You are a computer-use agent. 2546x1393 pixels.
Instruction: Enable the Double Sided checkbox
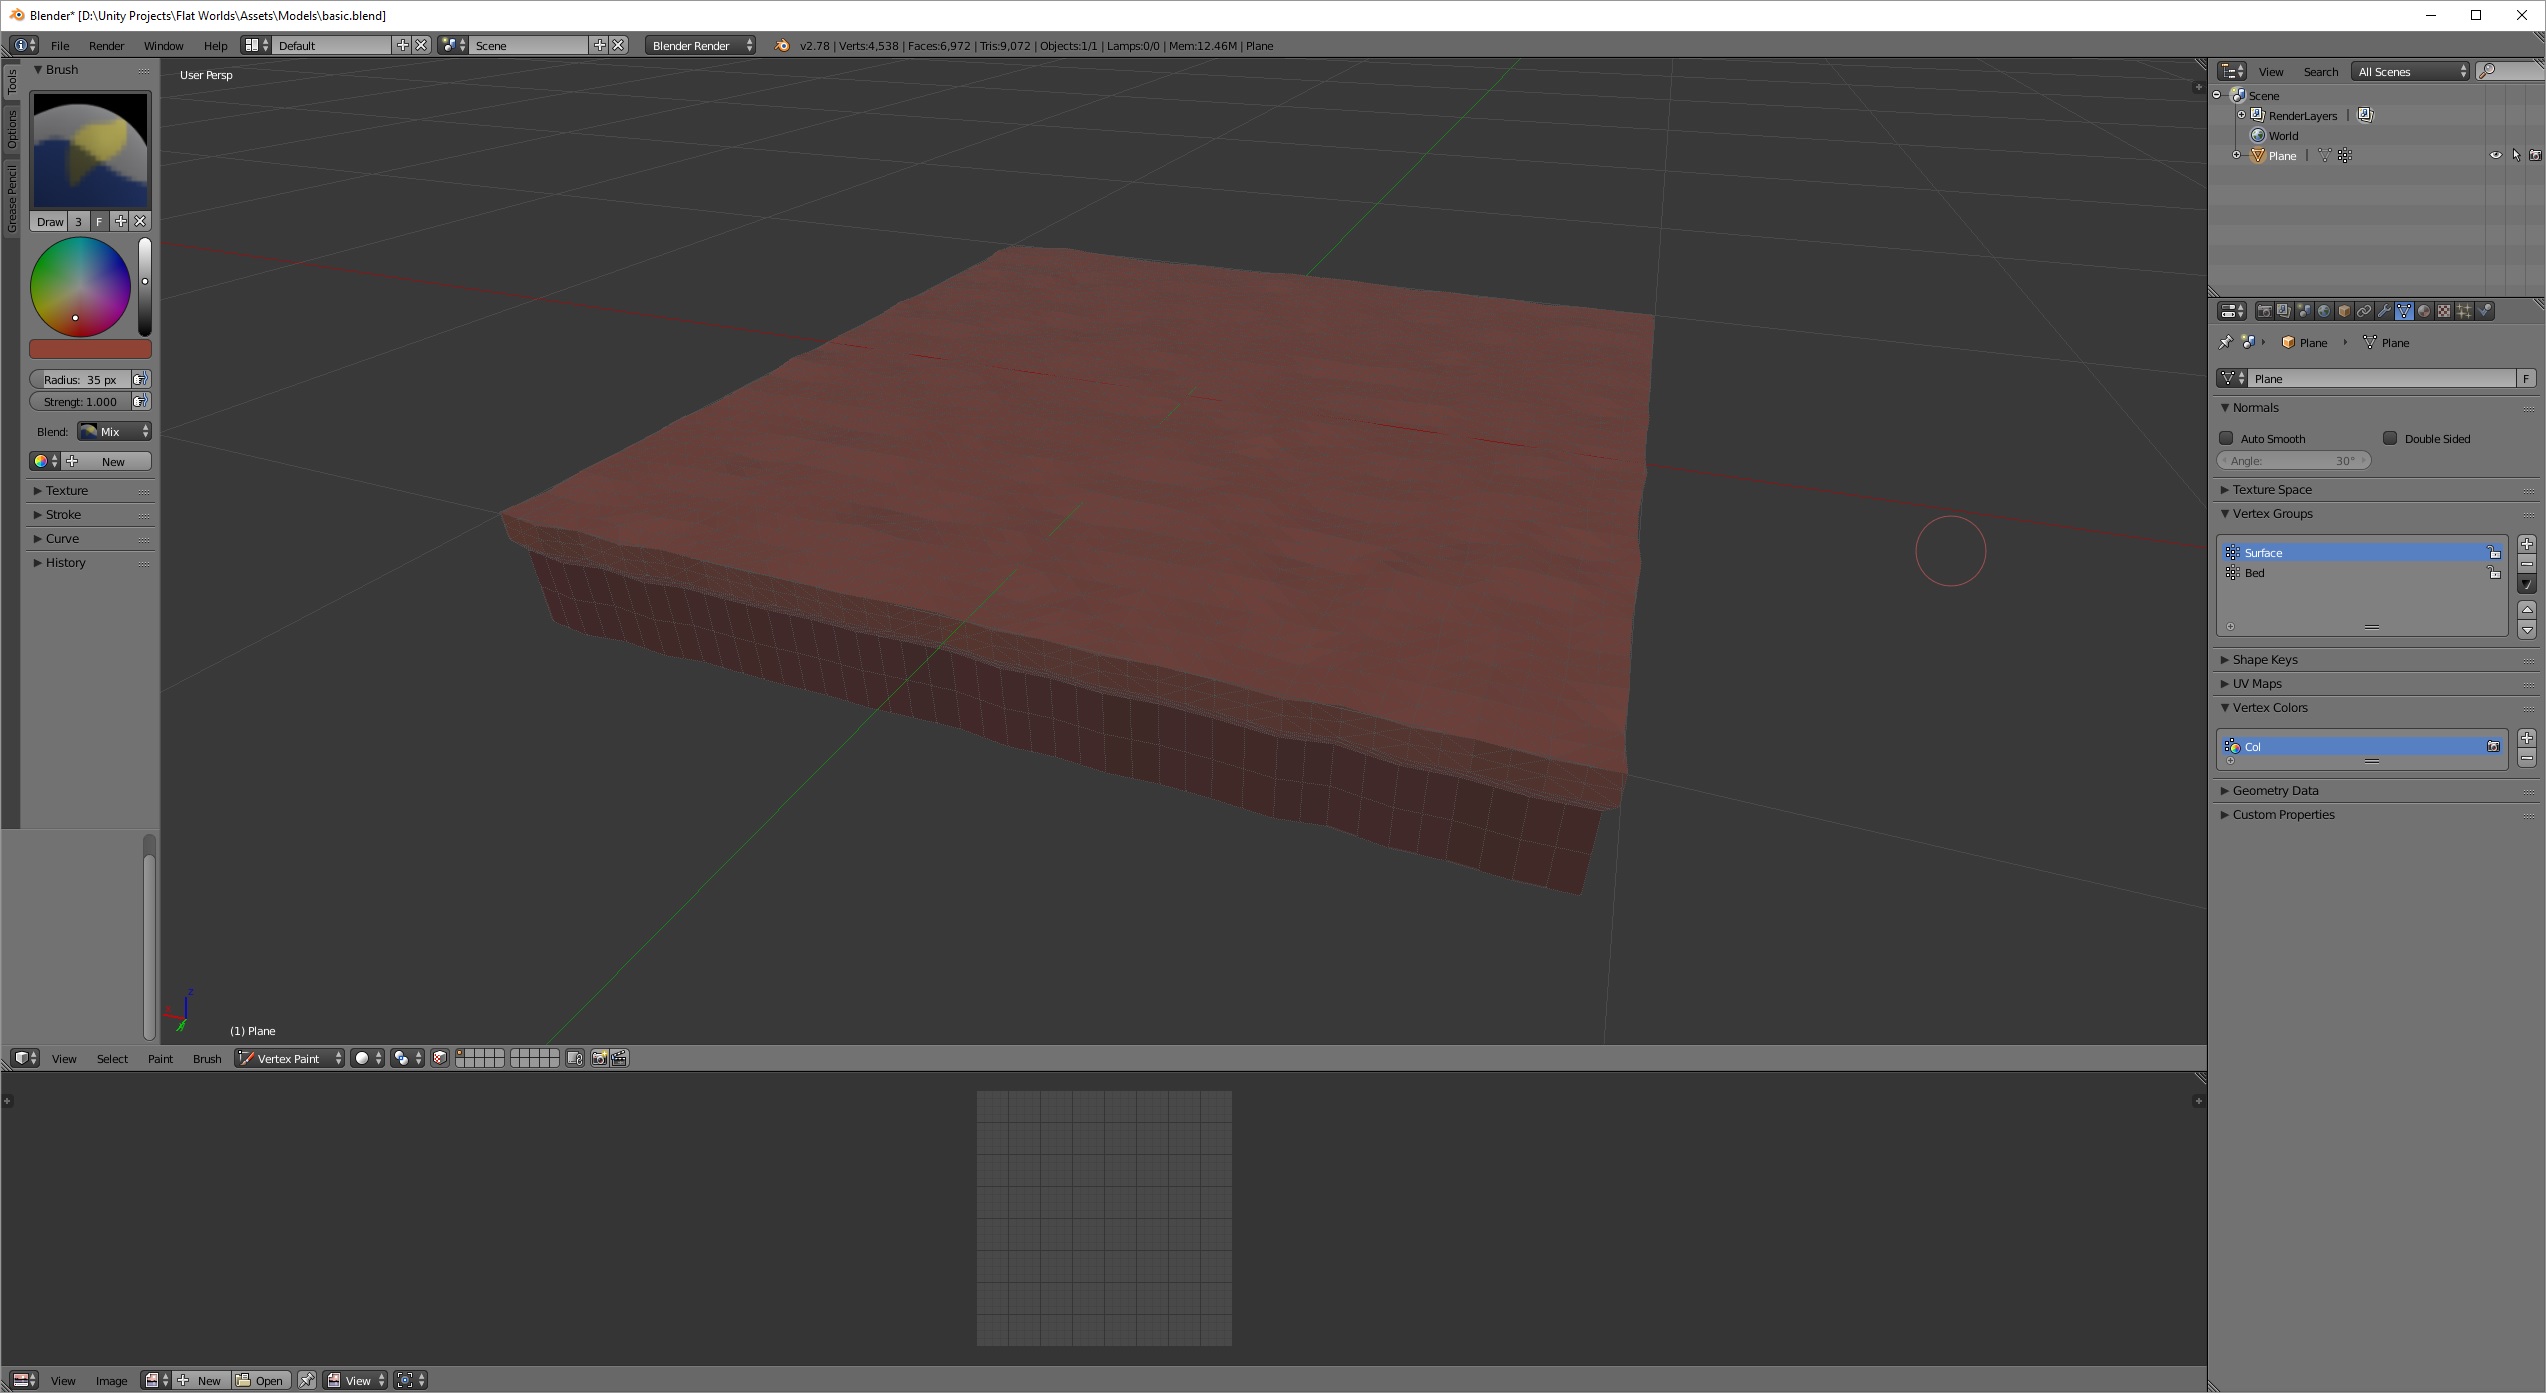(x=2390, y=438)
